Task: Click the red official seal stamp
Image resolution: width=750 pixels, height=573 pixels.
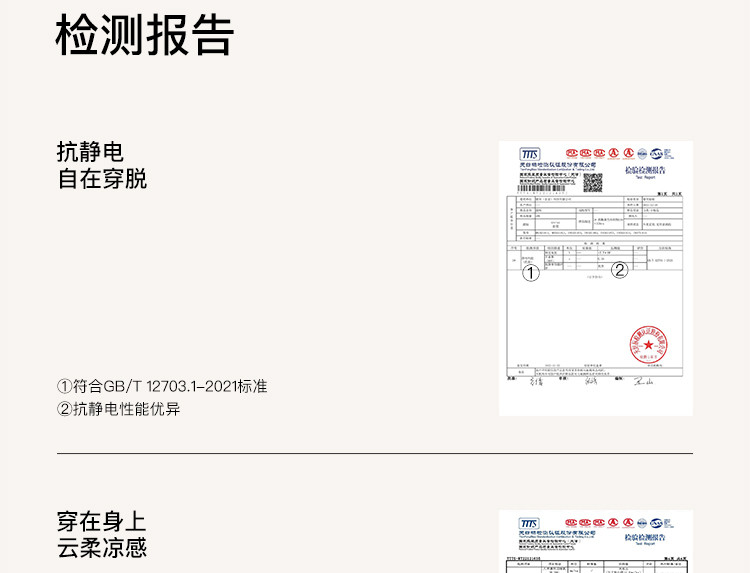Action: click(x=648, y=345)
